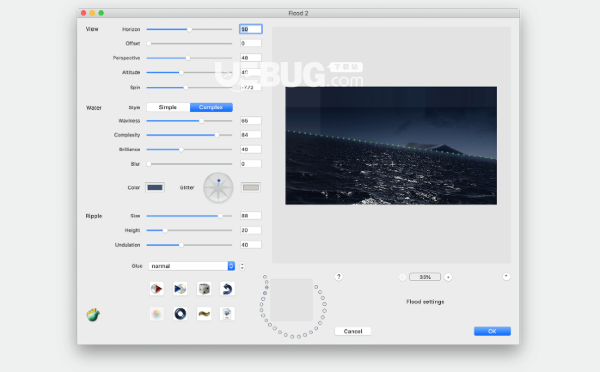Click the zoom in plus button
Viewport: 600px width, 372px height.
[448, 277]
